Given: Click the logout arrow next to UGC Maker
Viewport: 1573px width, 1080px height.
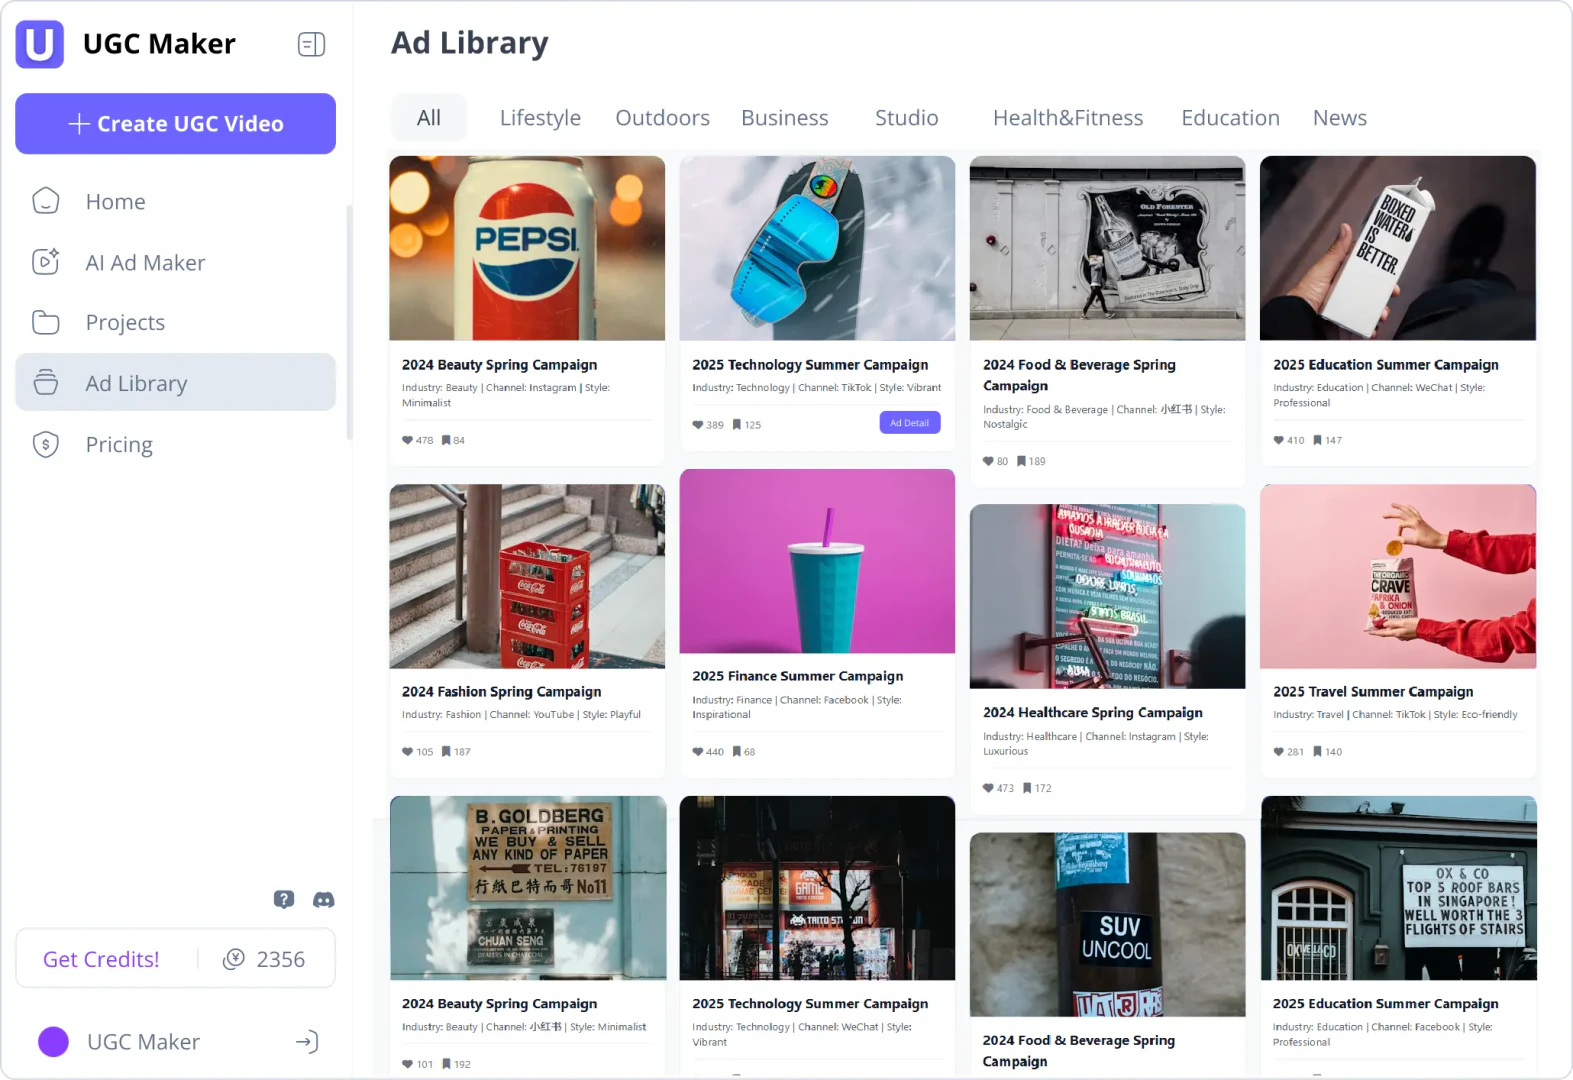Looking at the screenshot, I should [x=306, y=1041].
